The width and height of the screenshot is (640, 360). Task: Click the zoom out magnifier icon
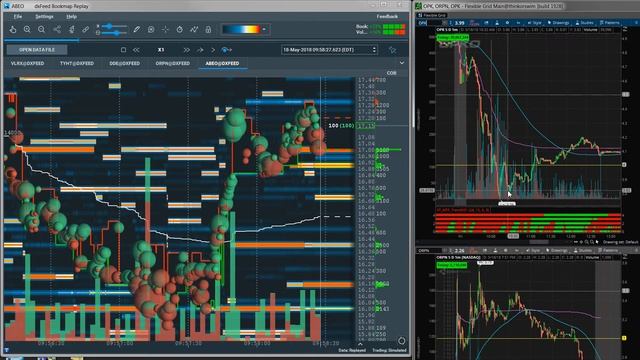pos(42,29)
